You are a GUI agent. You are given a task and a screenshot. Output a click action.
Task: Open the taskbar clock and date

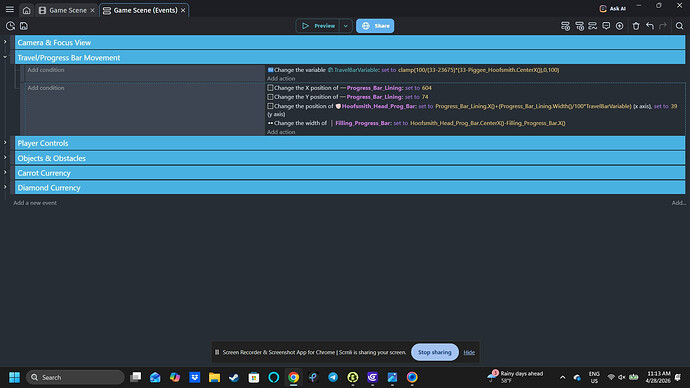tap(658, 377)
